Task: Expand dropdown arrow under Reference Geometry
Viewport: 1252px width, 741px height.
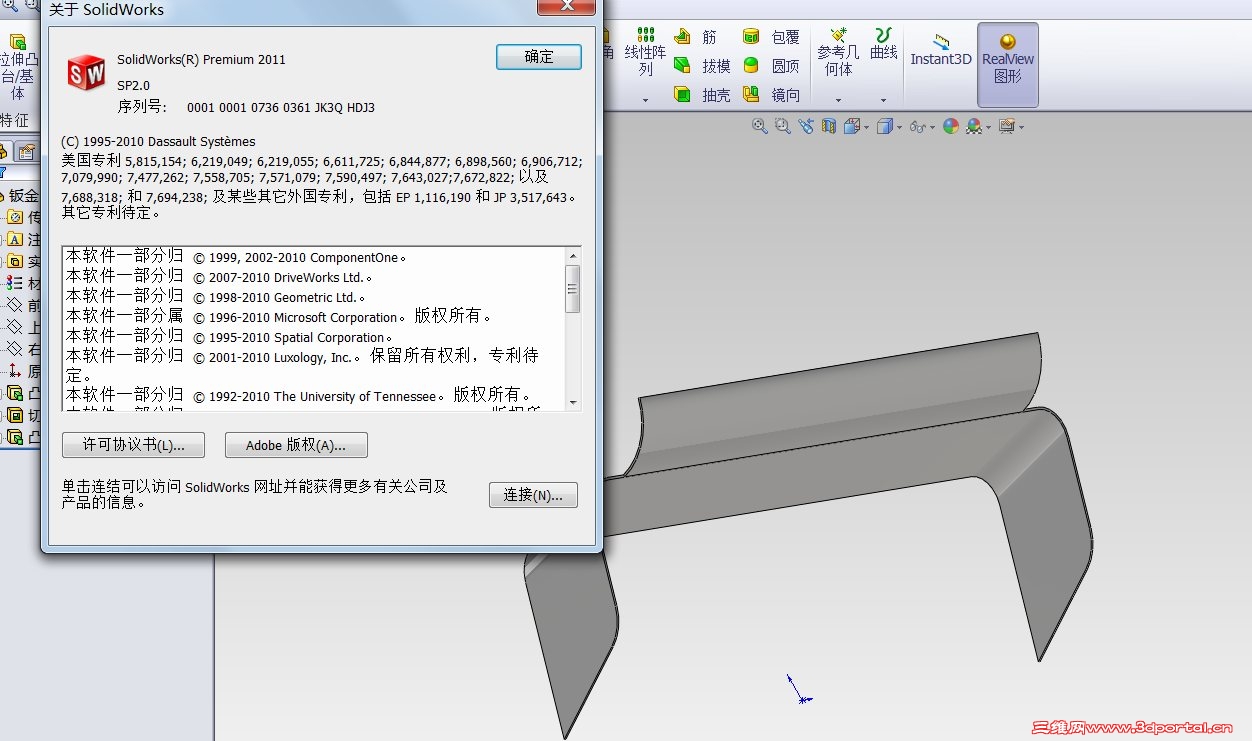Action: click(838, 100)
